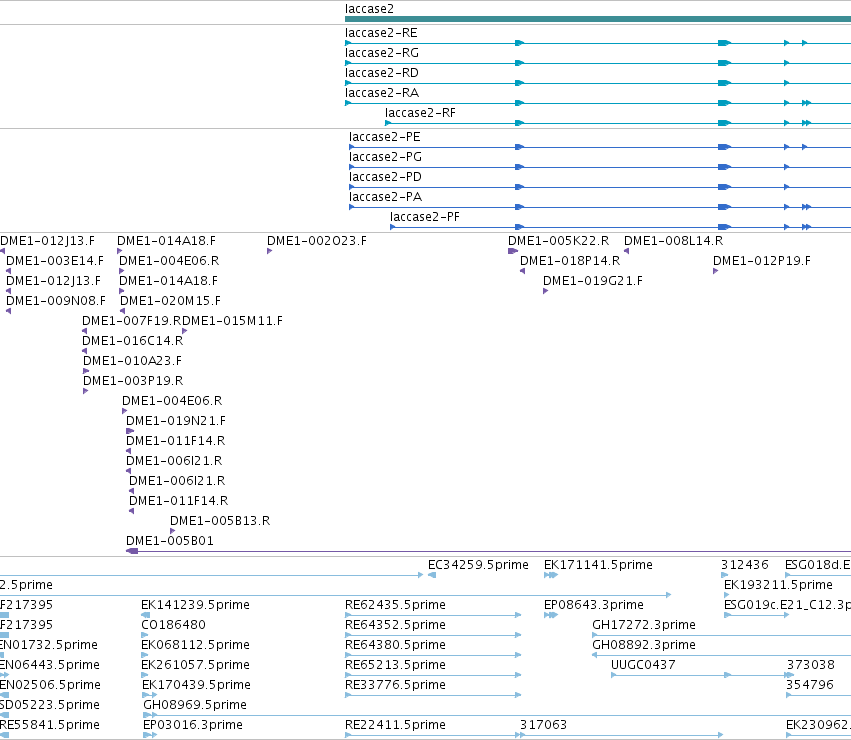The width and height of the screenshot is (851, 740).
Task: Select the EK068112.5prime label
Action: pyautogui.click(x=195, y=645)
